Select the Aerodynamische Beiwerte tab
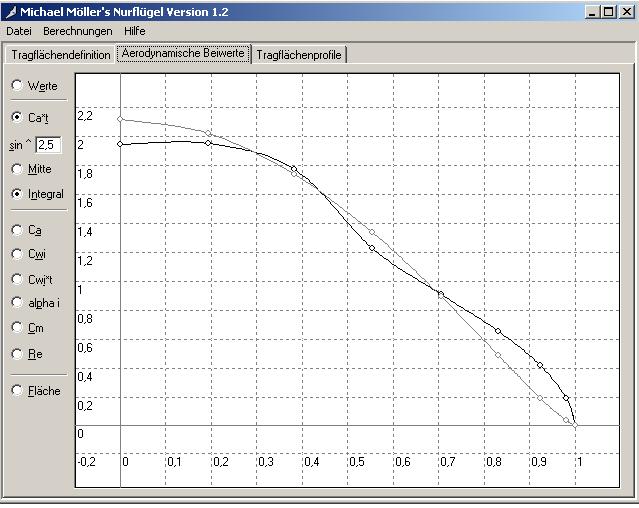Screen dimensions: 639x508 click(x=183, y=53)
